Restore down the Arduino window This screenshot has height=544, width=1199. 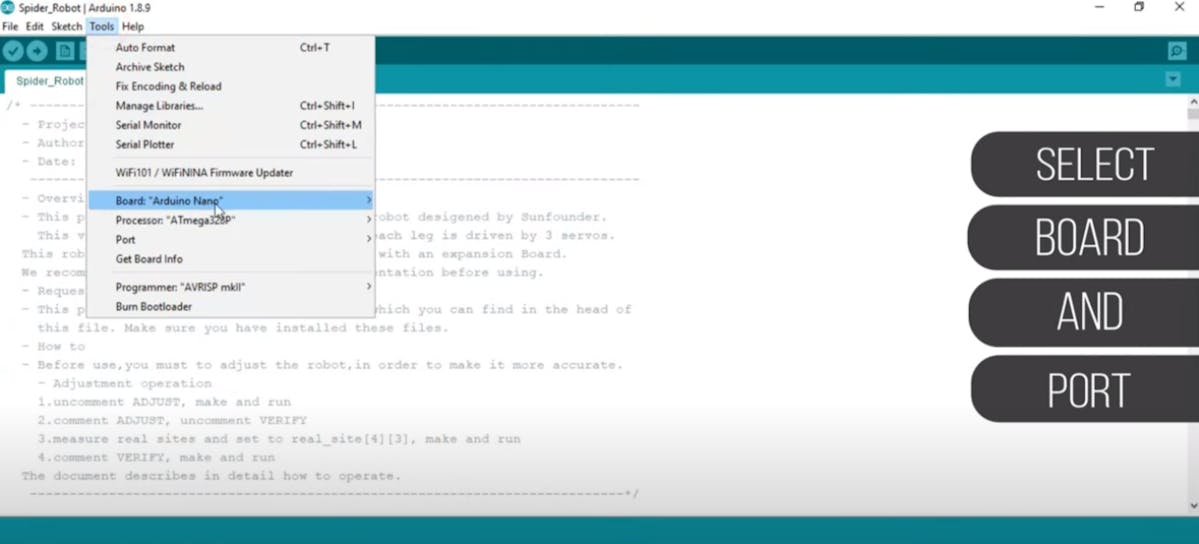(x=1139, y=7)
